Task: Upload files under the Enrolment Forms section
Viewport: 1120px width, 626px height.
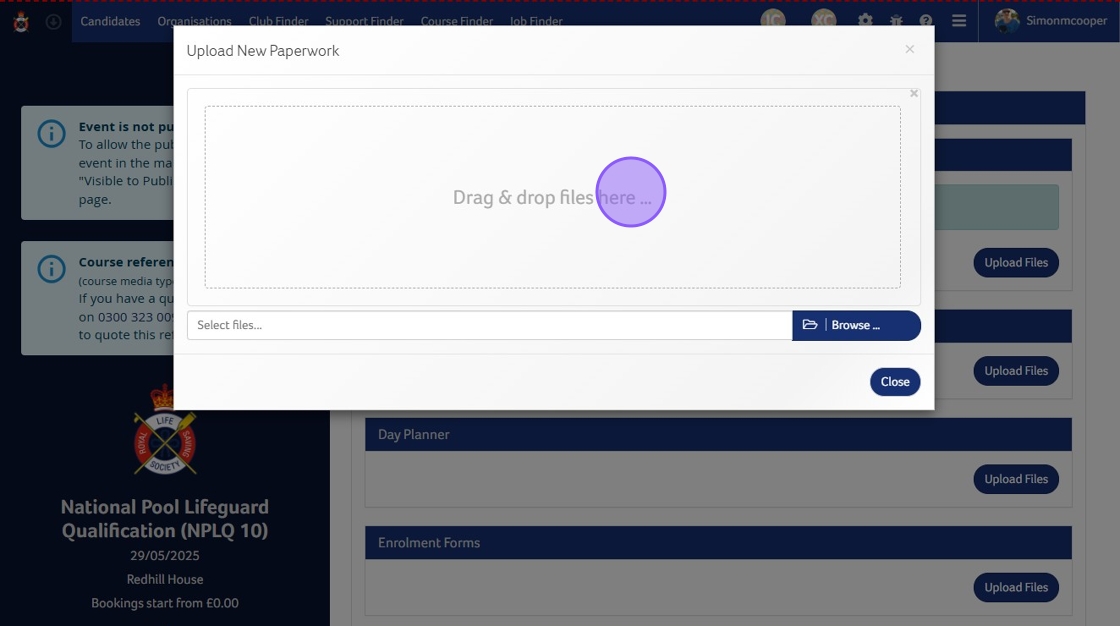Action: tap(1016, 587)
